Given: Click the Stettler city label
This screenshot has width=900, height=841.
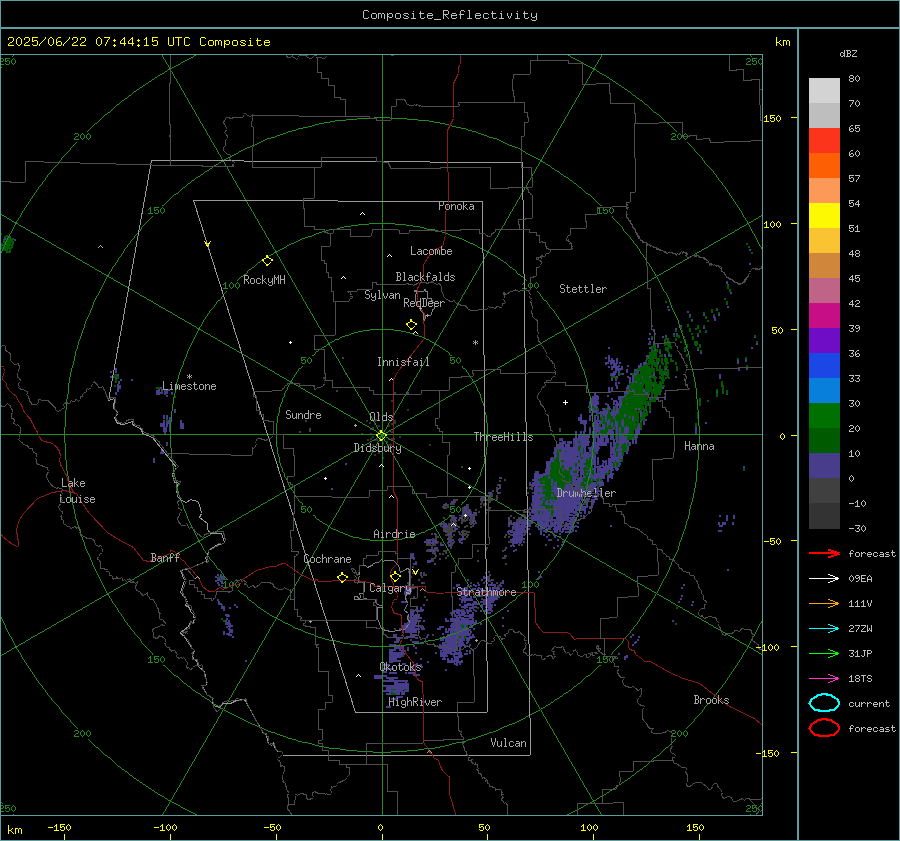Looking at the screenshot, I should (x=583, y=289).
